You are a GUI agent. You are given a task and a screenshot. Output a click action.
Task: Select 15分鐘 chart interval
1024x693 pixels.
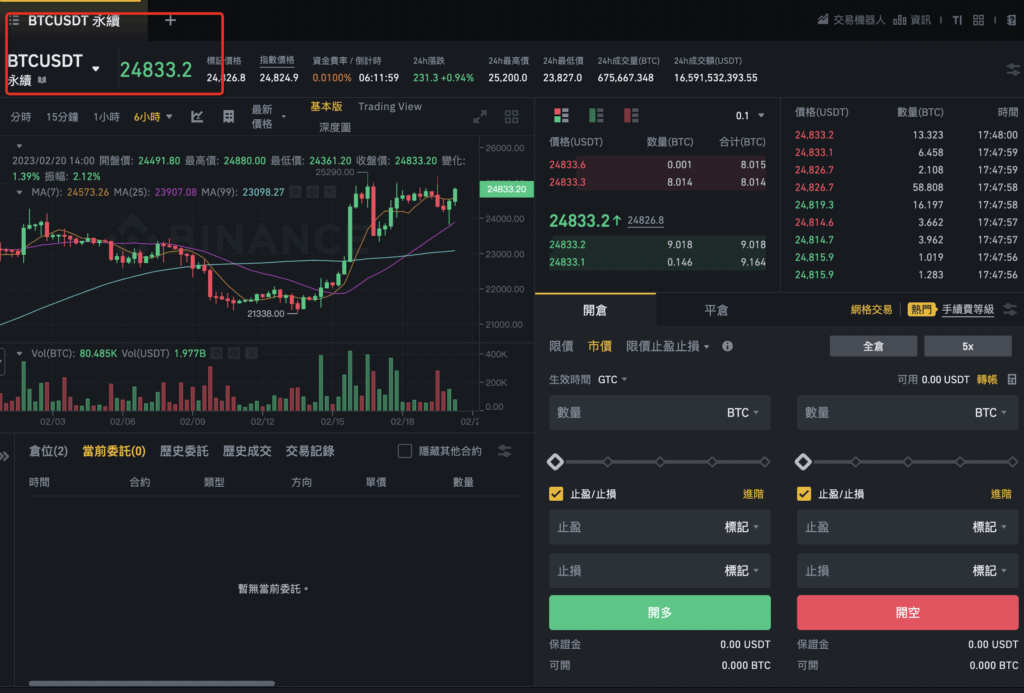click(x=62, y=117)
